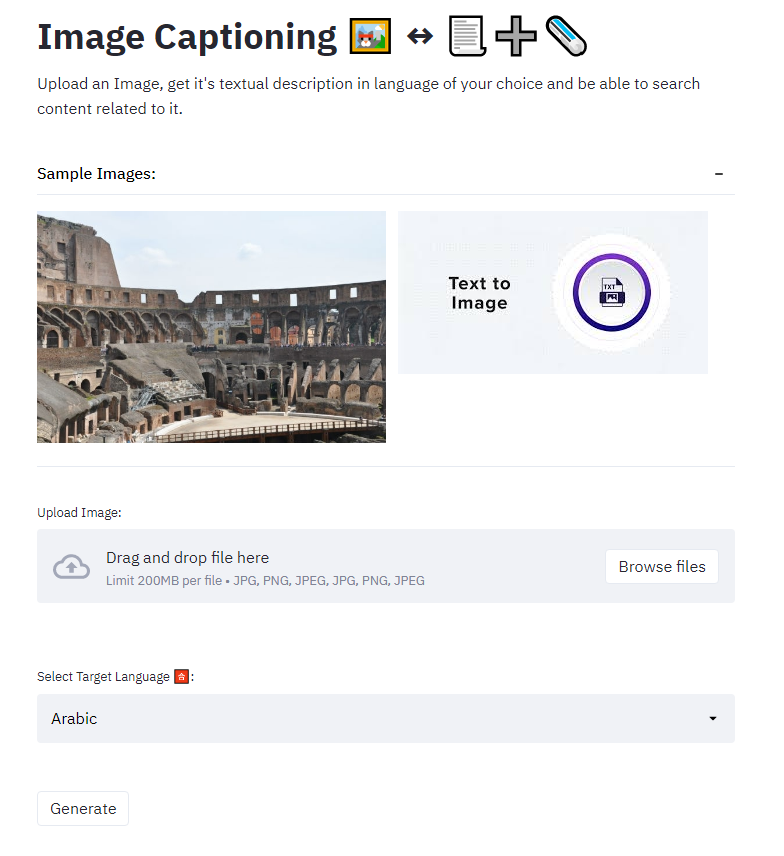This screenshot has width=784, height=856.
Task: Collapse the Sample Images expander
Action: click(718, 174)
